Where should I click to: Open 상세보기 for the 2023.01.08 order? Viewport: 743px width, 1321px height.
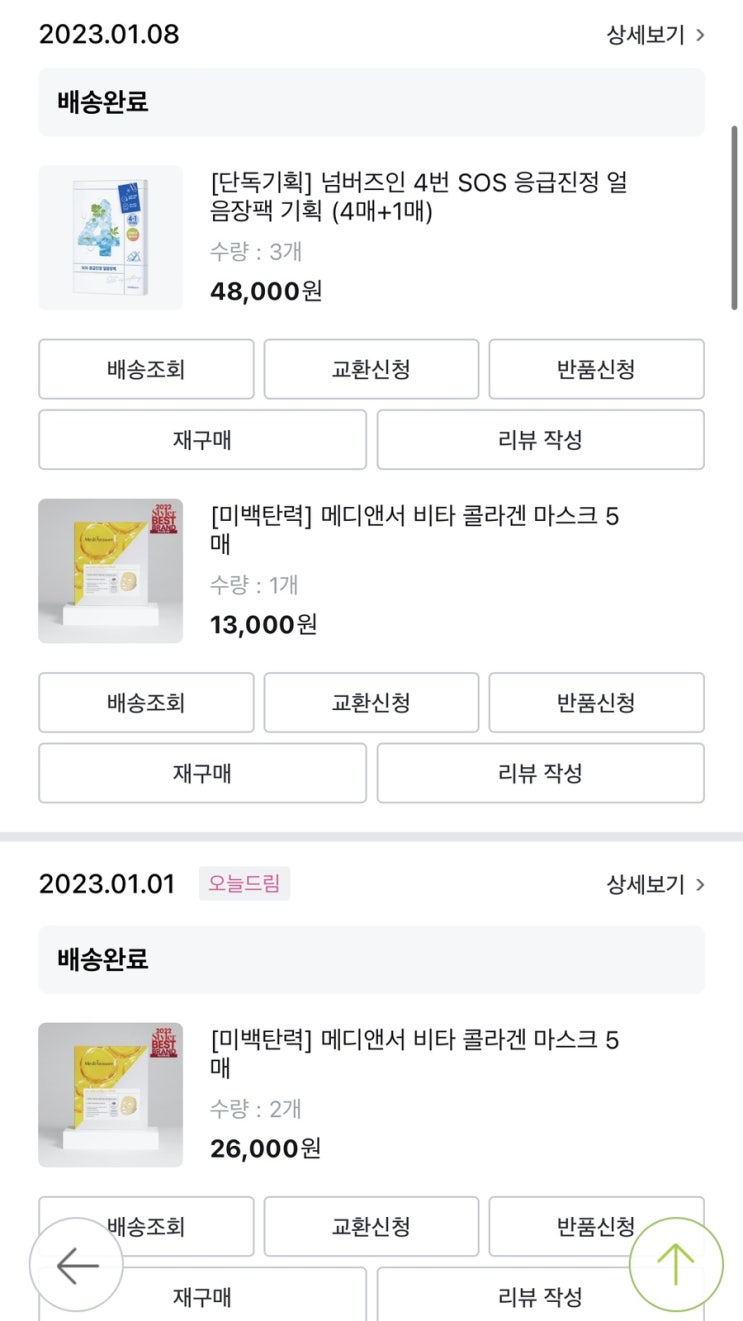[655, 35]
